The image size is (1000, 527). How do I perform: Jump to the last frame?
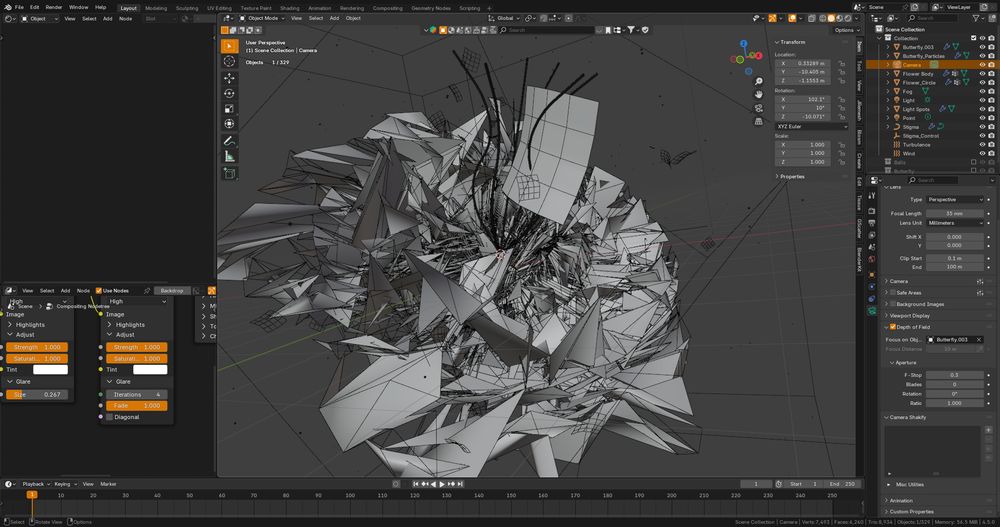460,484
